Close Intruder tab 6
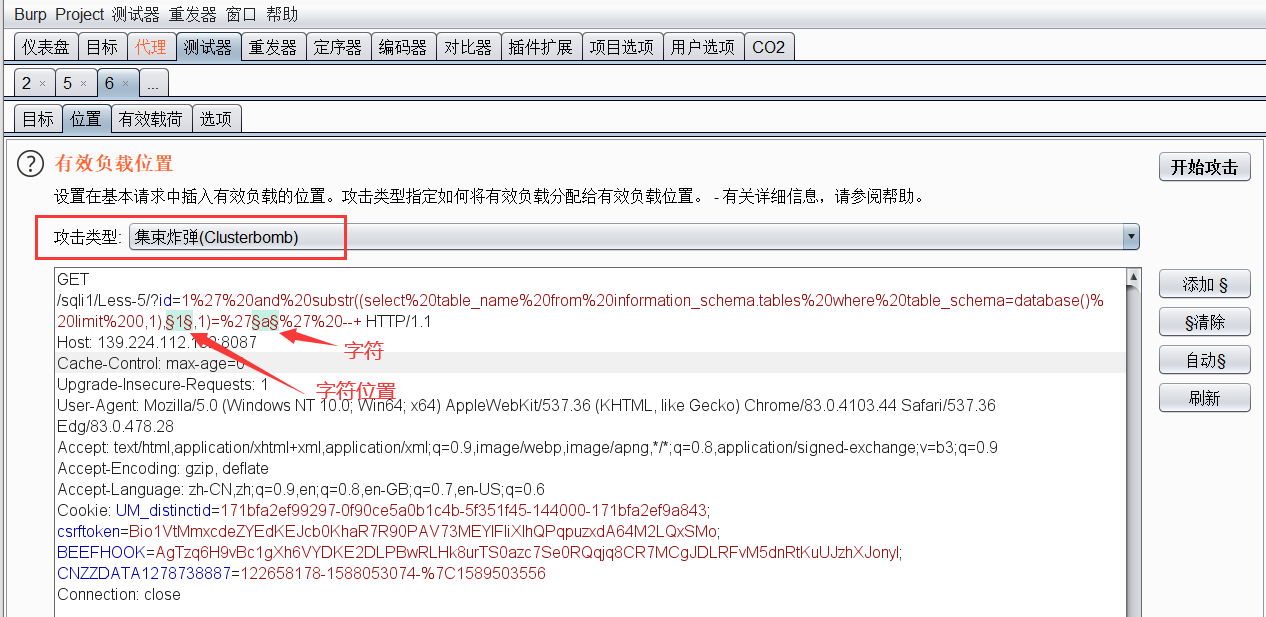 125,84
